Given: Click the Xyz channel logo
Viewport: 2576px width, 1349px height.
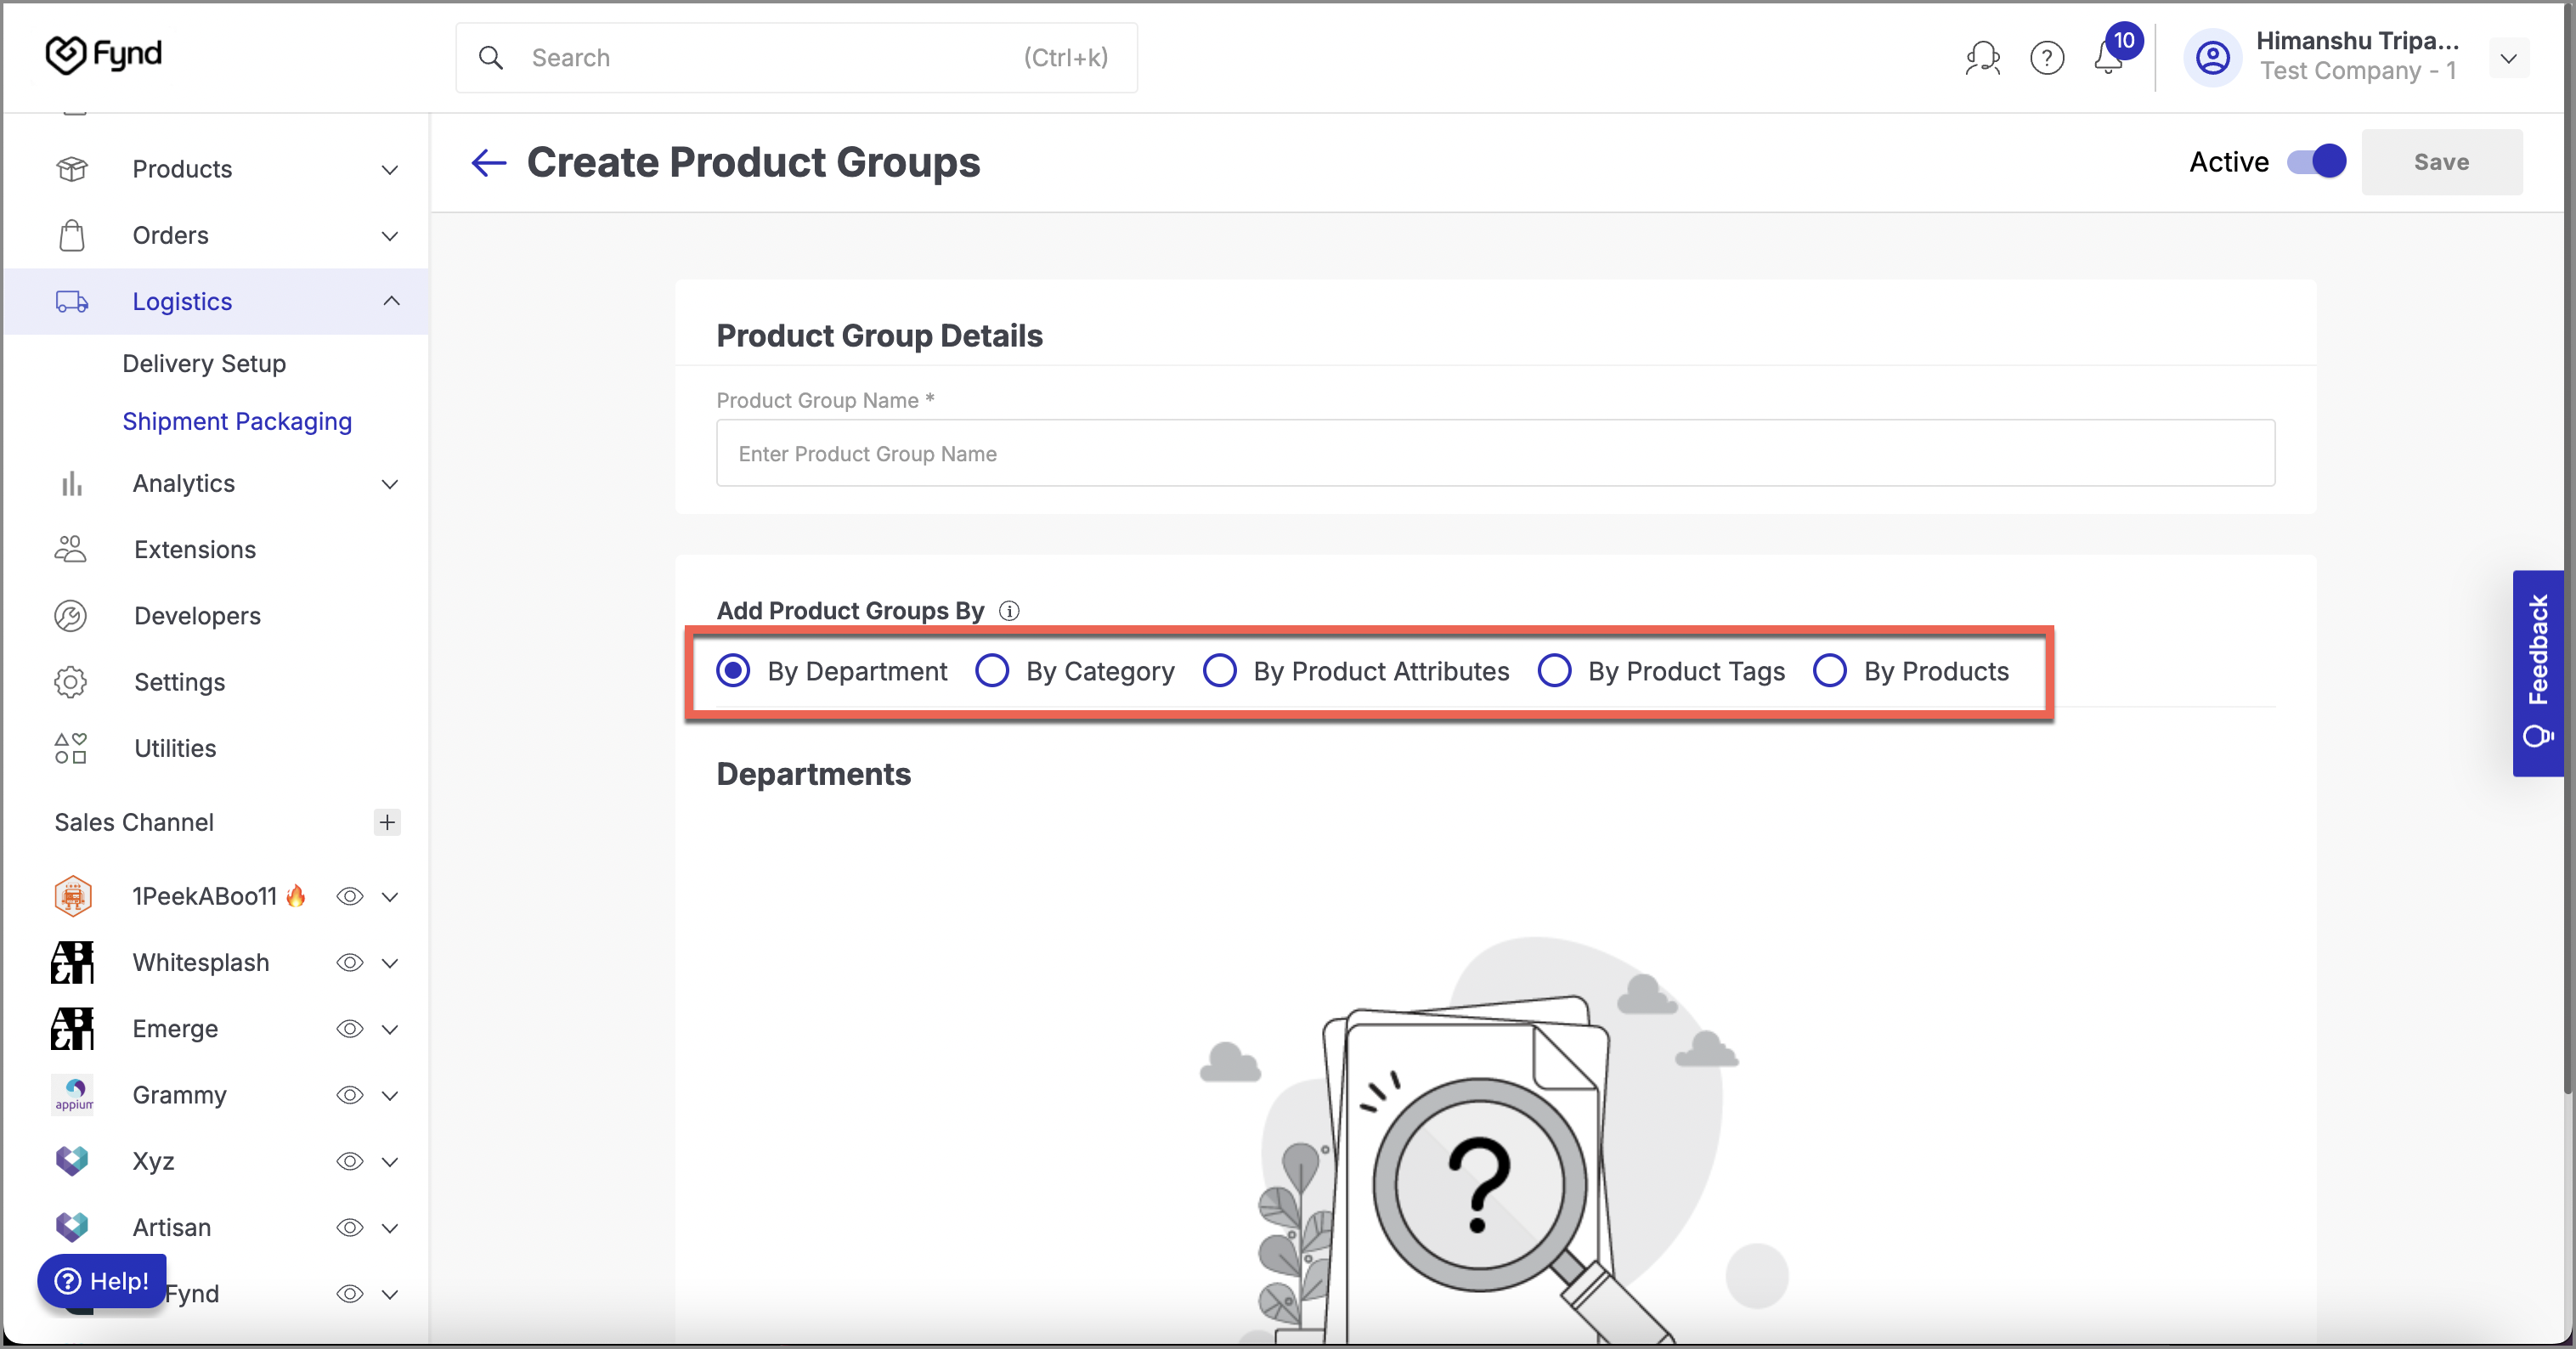Looking at the screenshot, I should click(x=73, y=1161).
